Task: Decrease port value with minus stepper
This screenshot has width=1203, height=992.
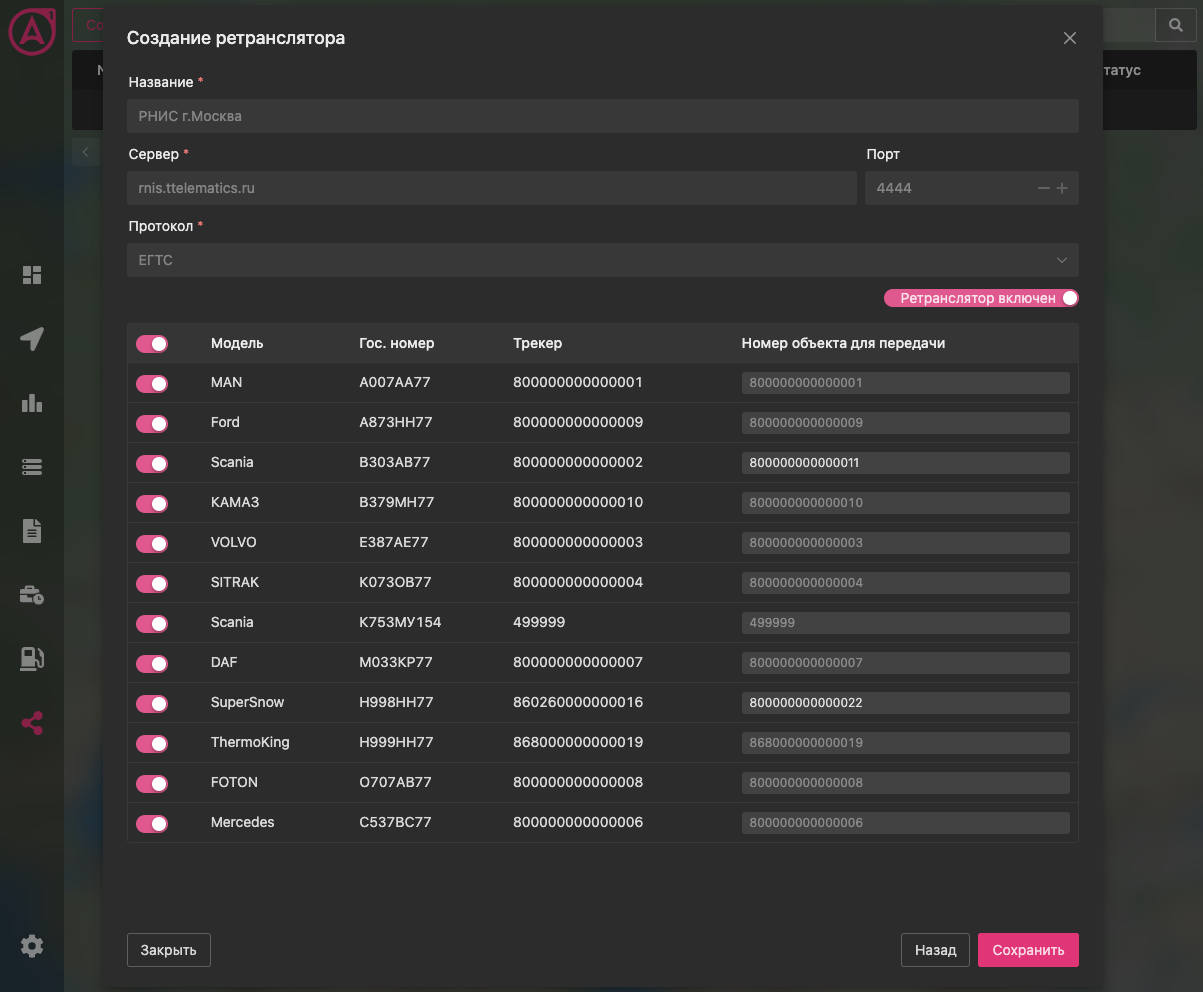Action: tap(1044, 188)
